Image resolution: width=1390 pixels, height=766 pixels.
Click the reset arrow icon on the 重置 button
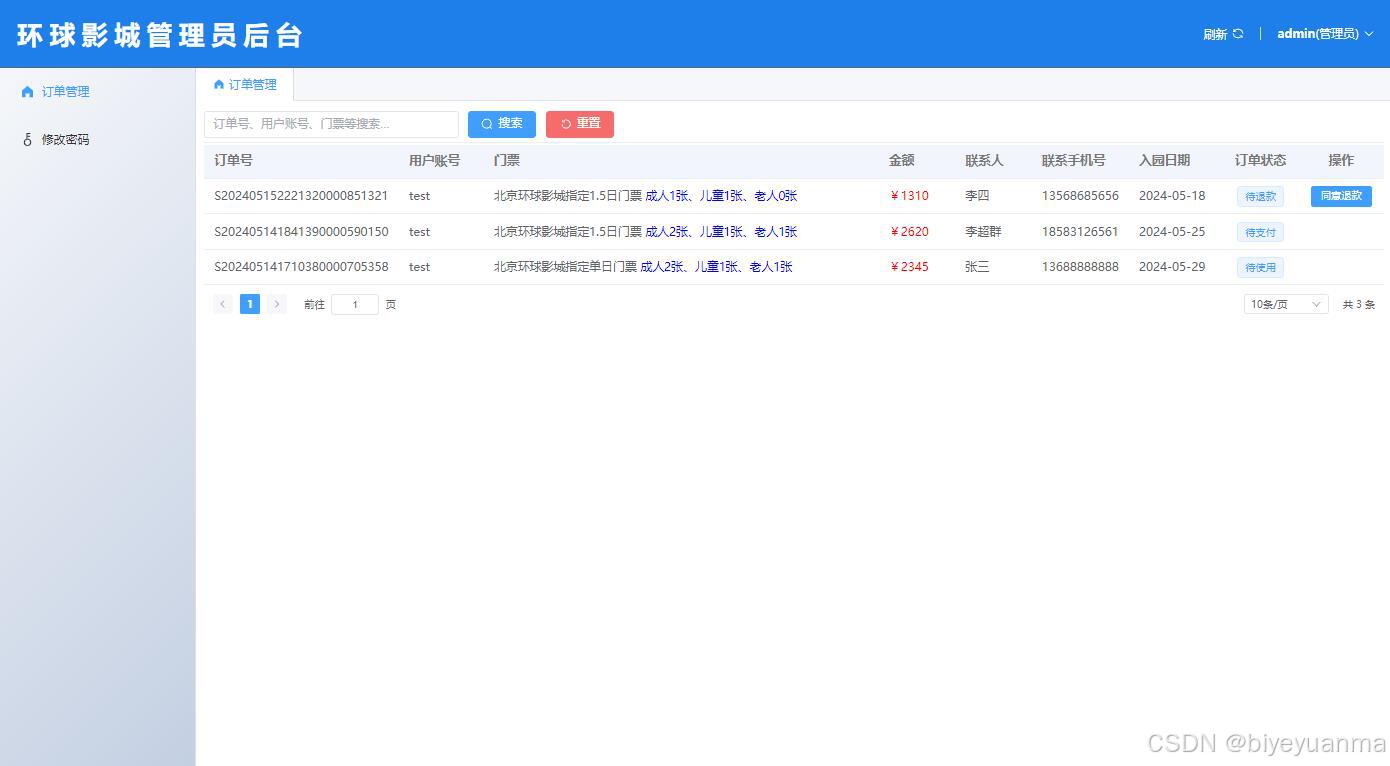click(x=565, y=123)
